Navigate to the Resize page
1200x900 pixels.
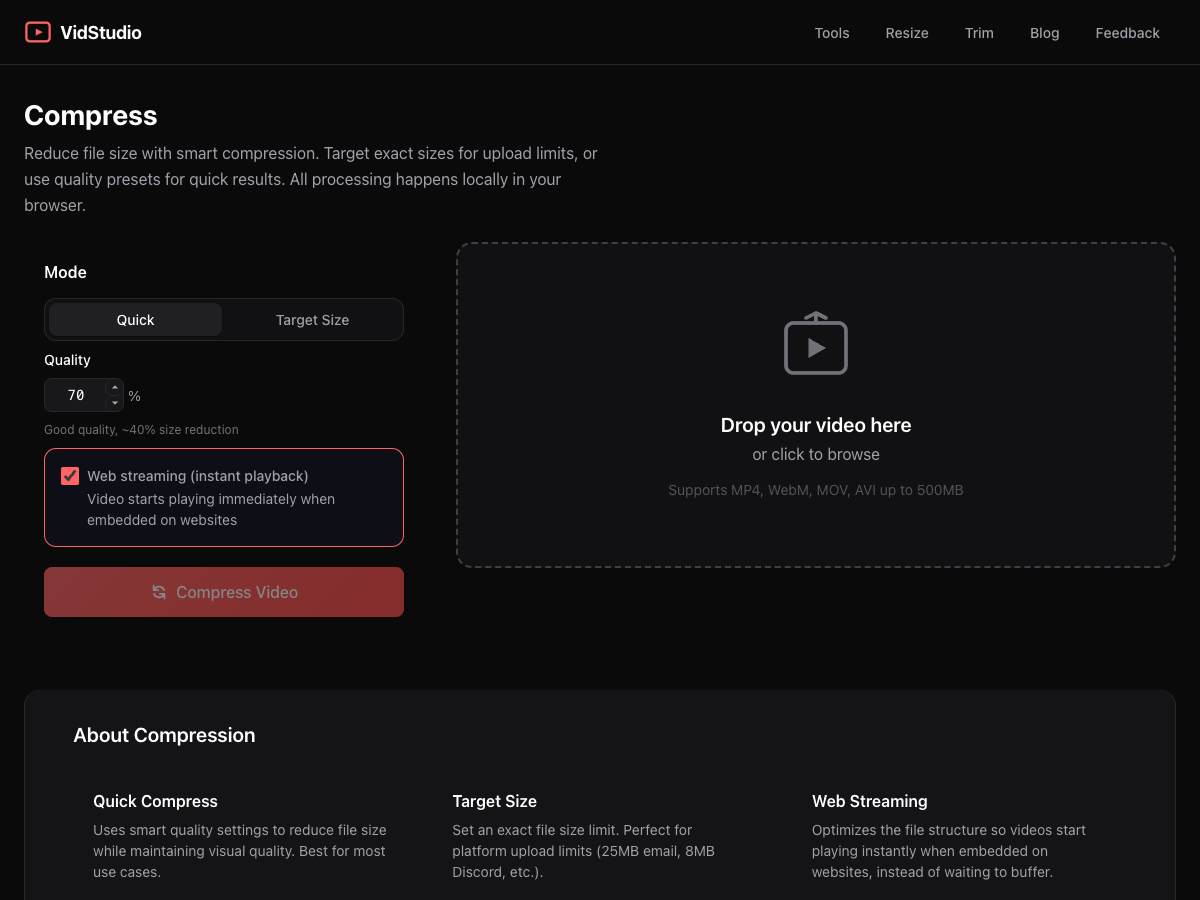click(x=906, y=33)
